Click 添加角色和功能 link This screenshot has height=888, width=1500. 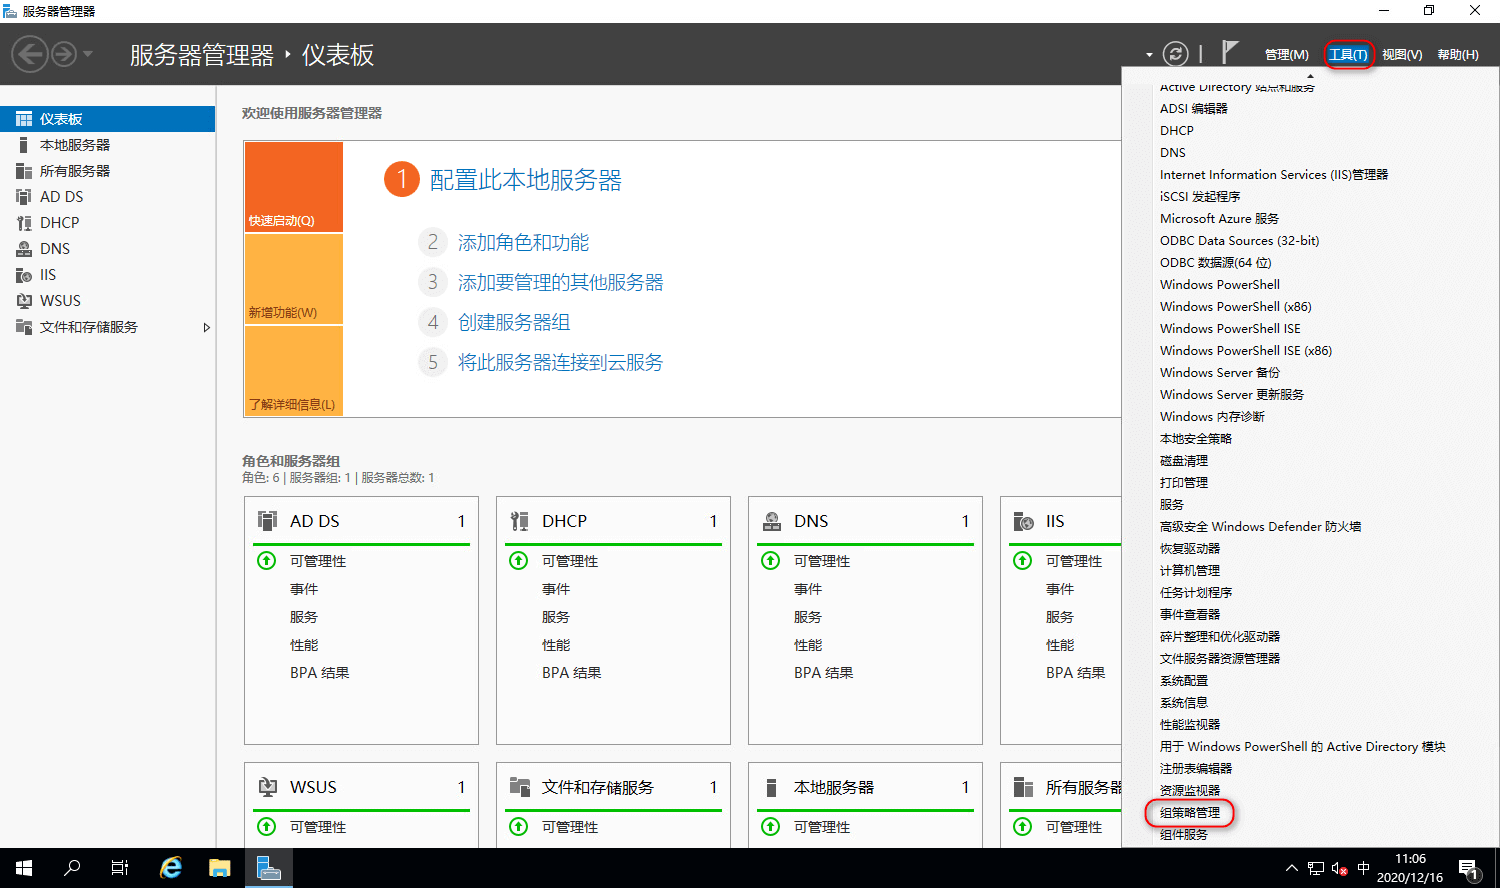pyautogui.click(x=523, y=242)
